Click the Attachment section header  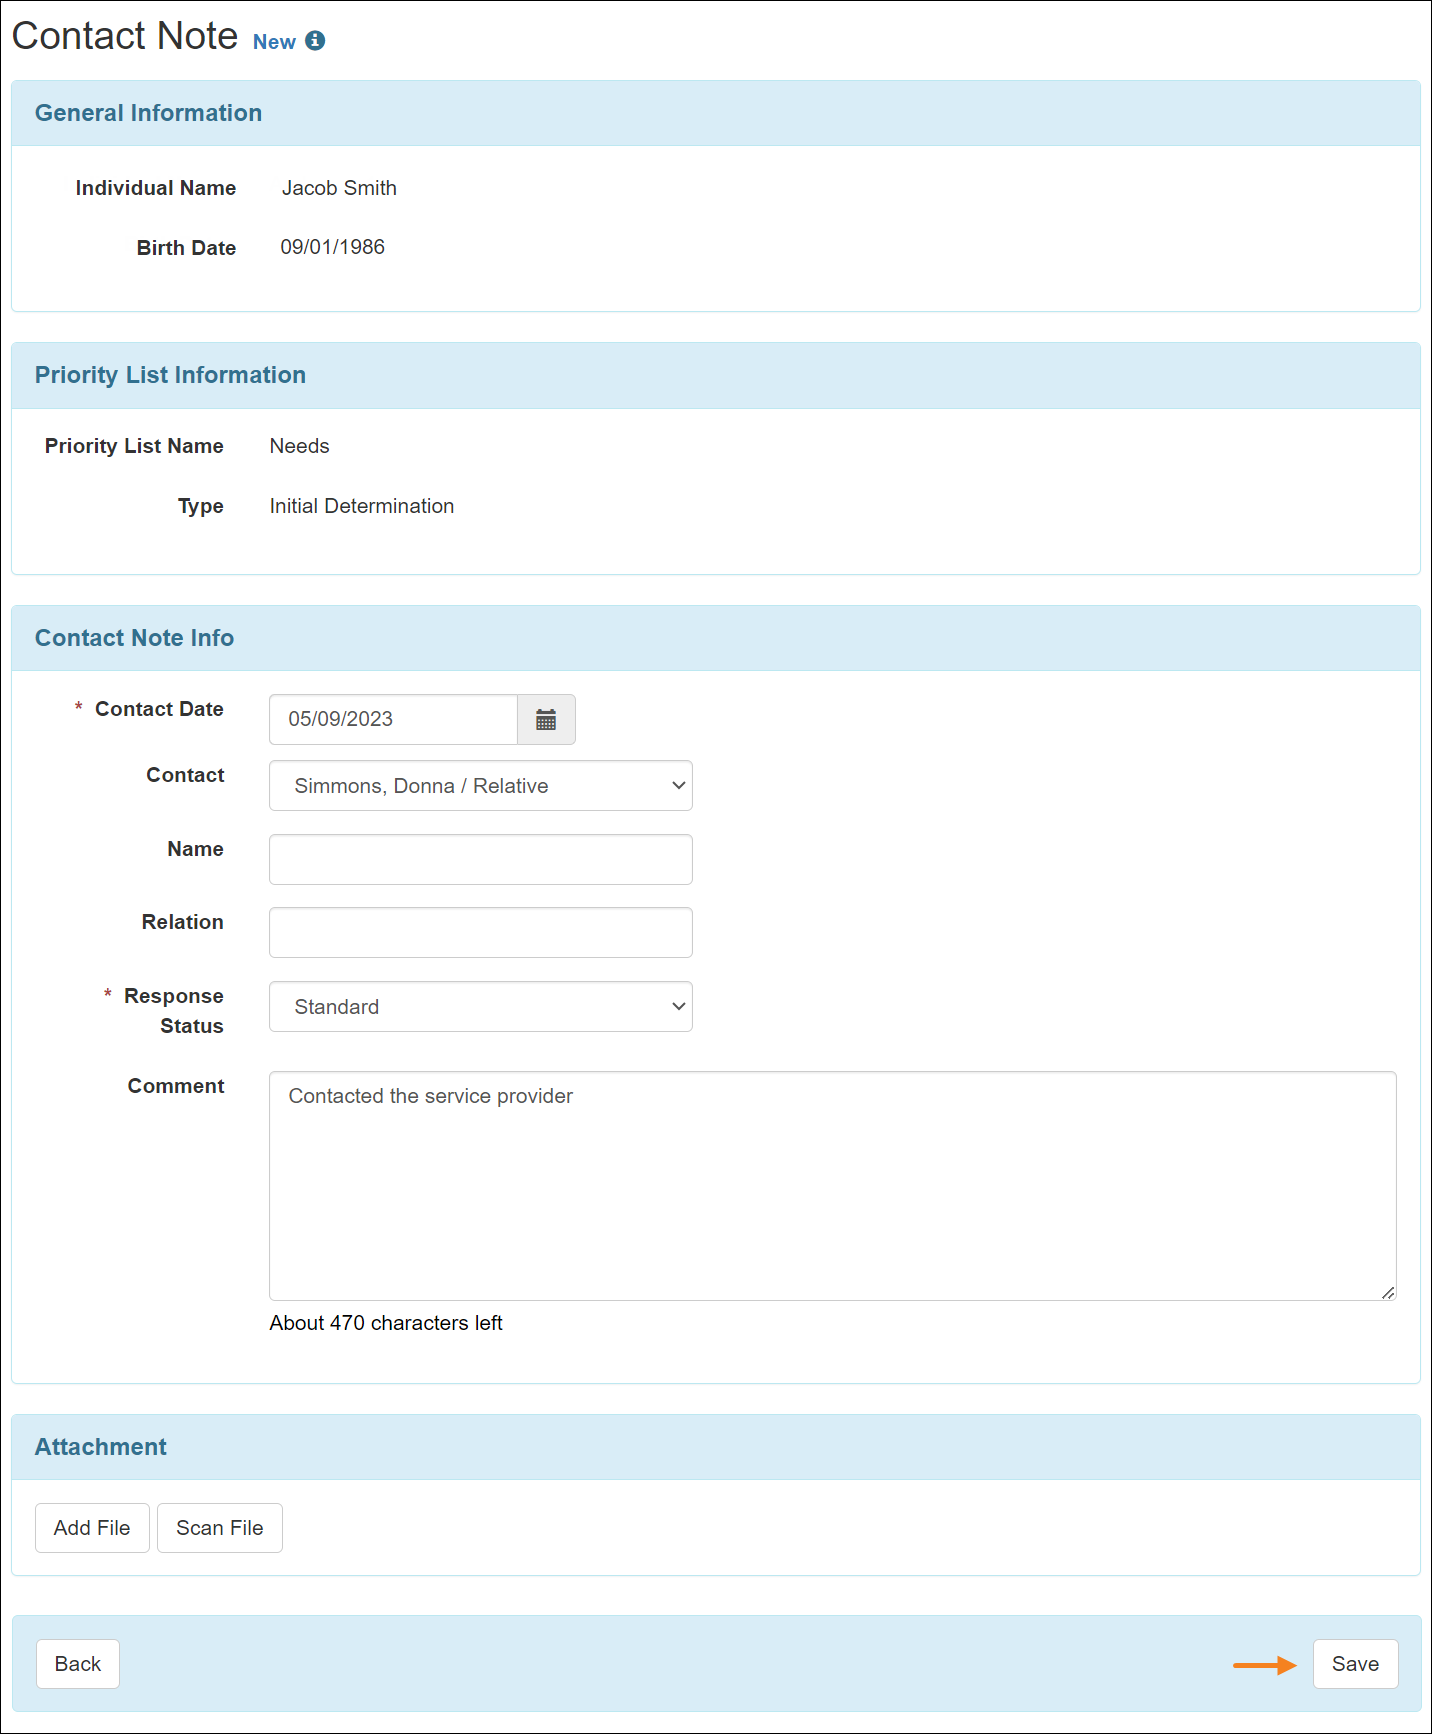(100, 1447)
